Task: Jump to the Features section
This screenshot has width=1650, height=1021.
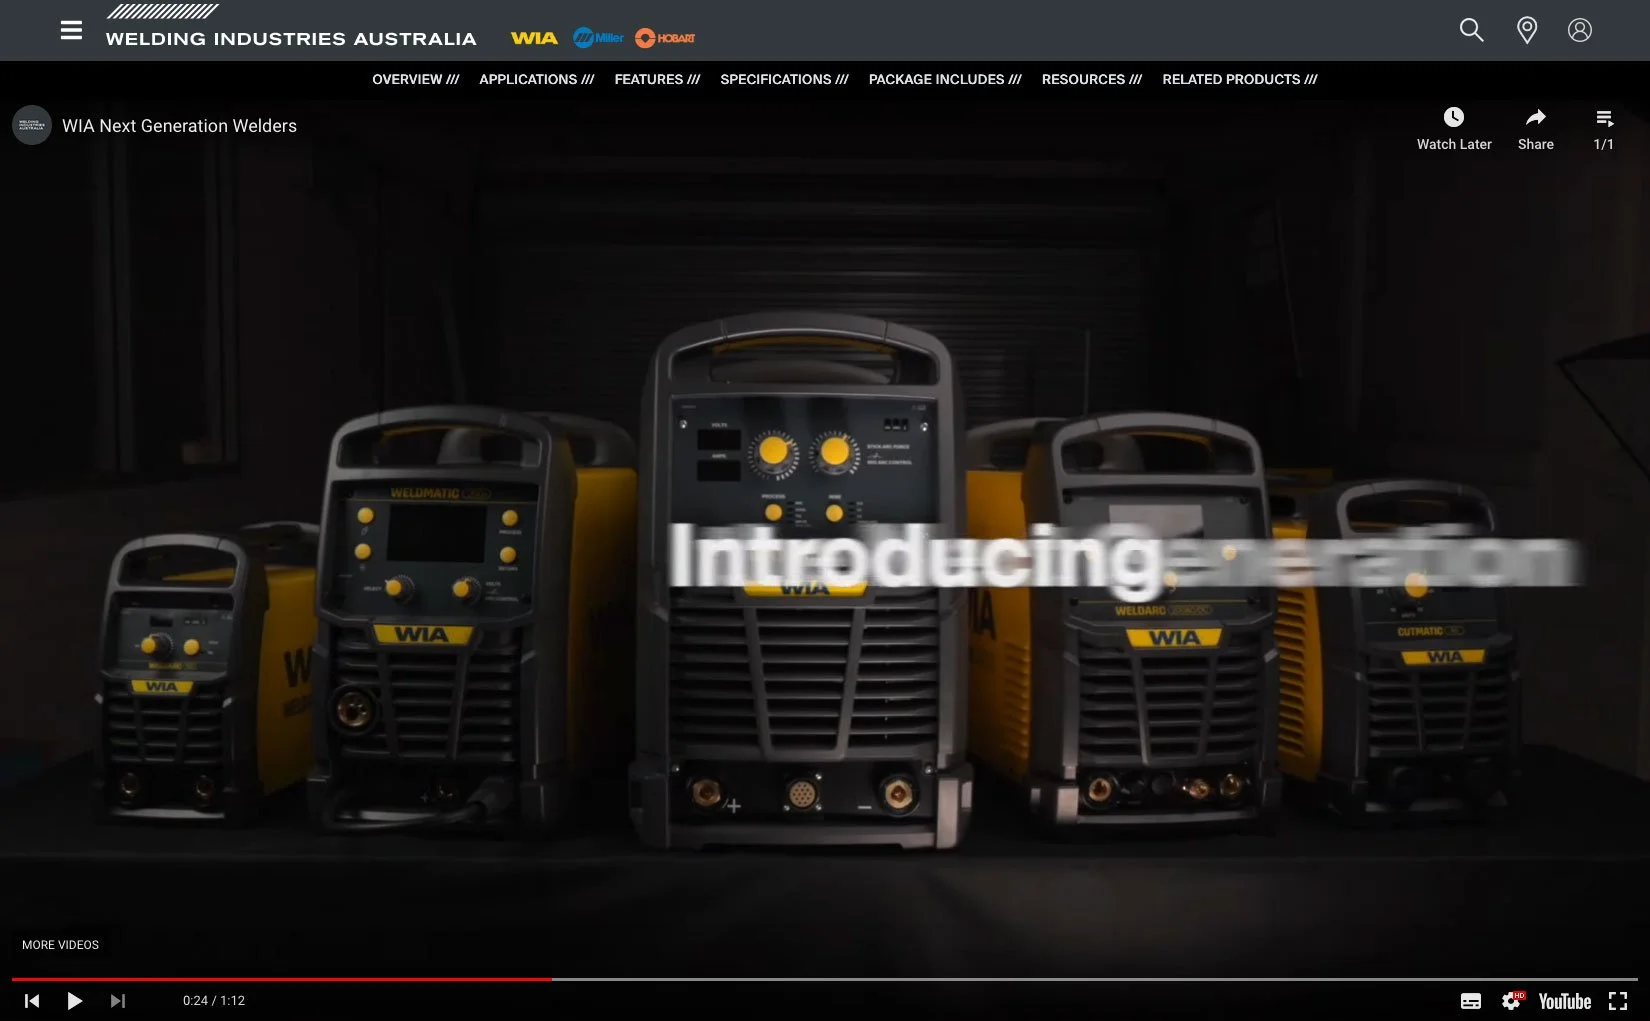Action: point(657,79)
